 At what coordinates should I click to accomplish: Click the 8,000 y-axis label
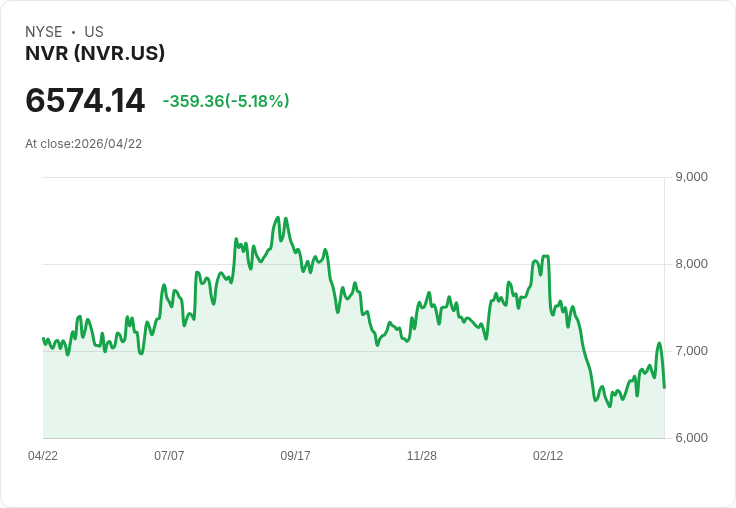point(691,264)
